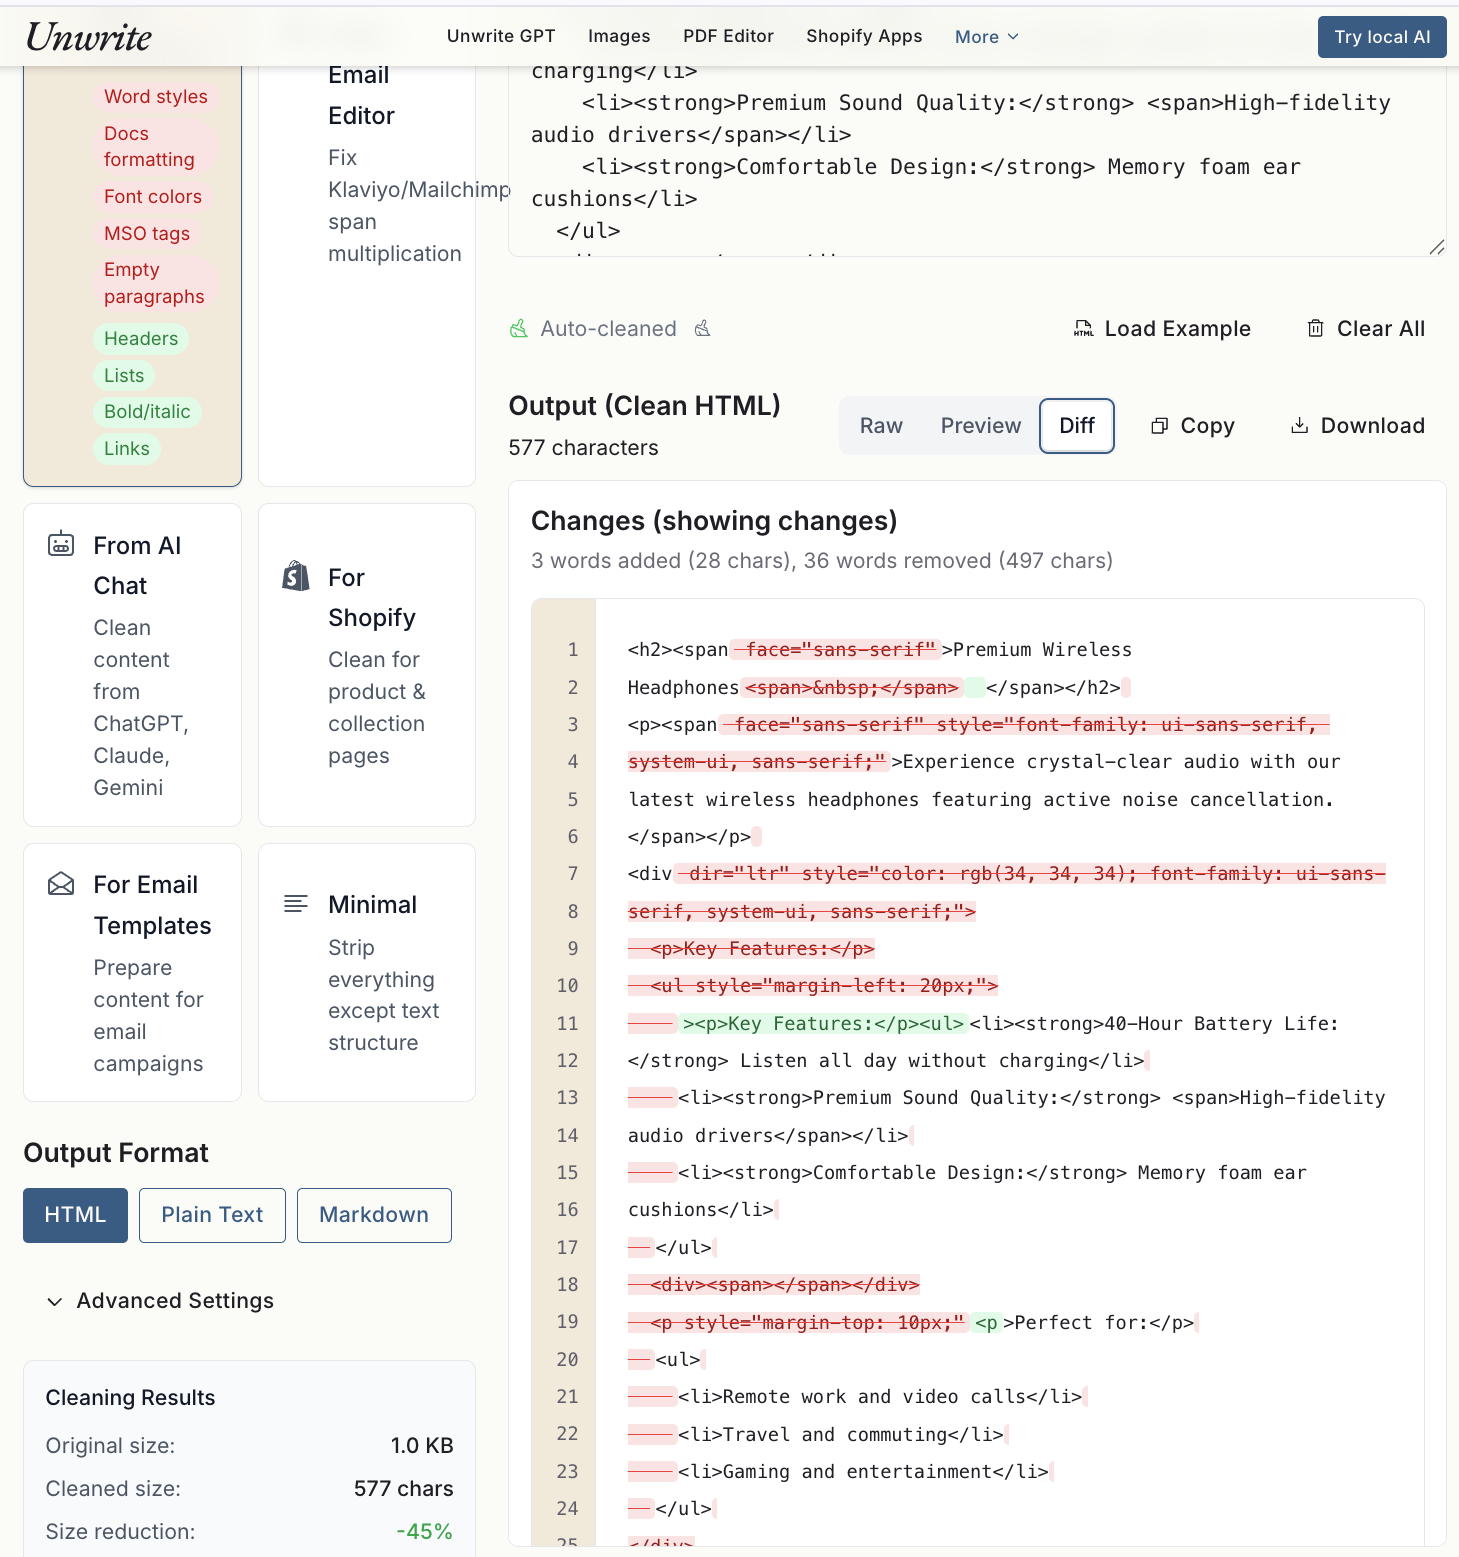Click the Word styles tag

click(x=156, y=96)
